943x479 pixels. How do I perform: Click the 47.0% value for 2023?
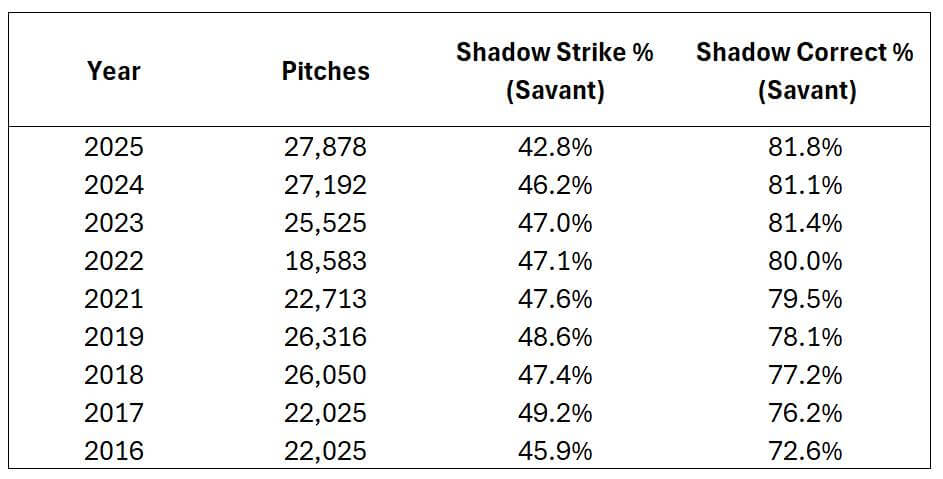tap(554, 223)
